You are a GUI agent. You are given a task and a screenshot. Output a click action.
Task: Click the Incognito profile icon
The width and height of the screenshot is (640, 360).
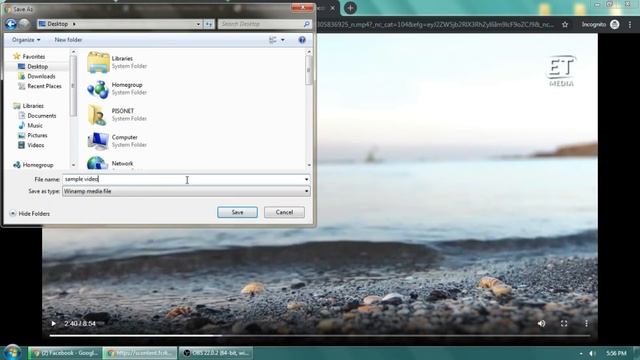(614, 24)
